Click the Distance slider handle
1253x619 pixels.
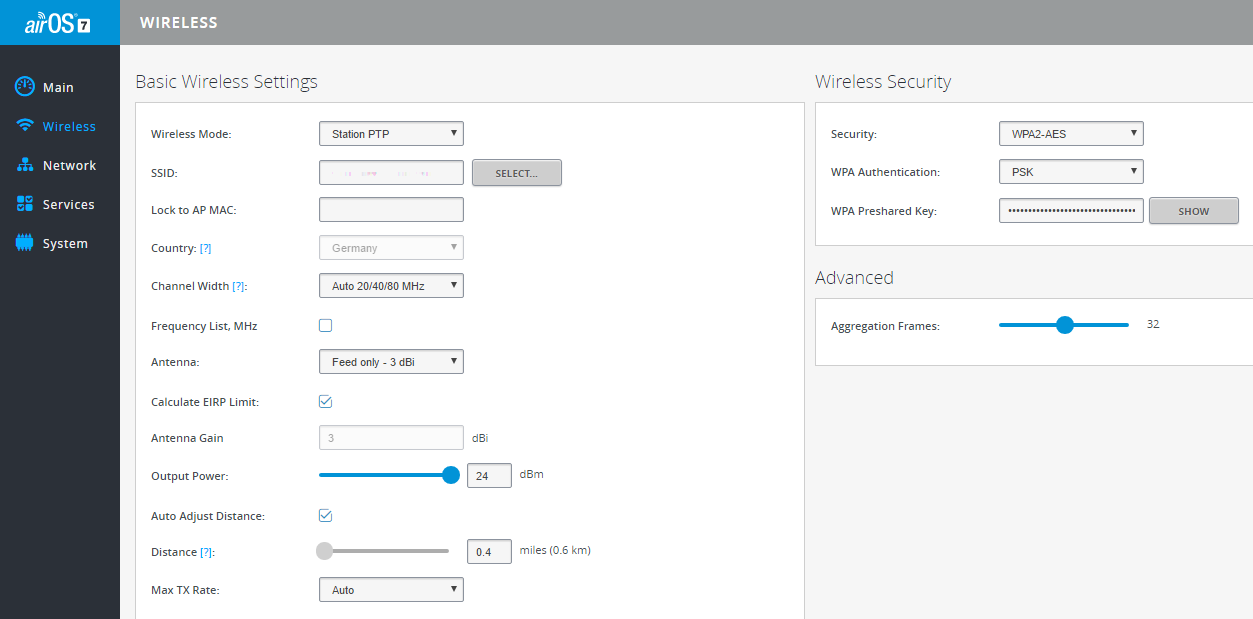(324, 550)
